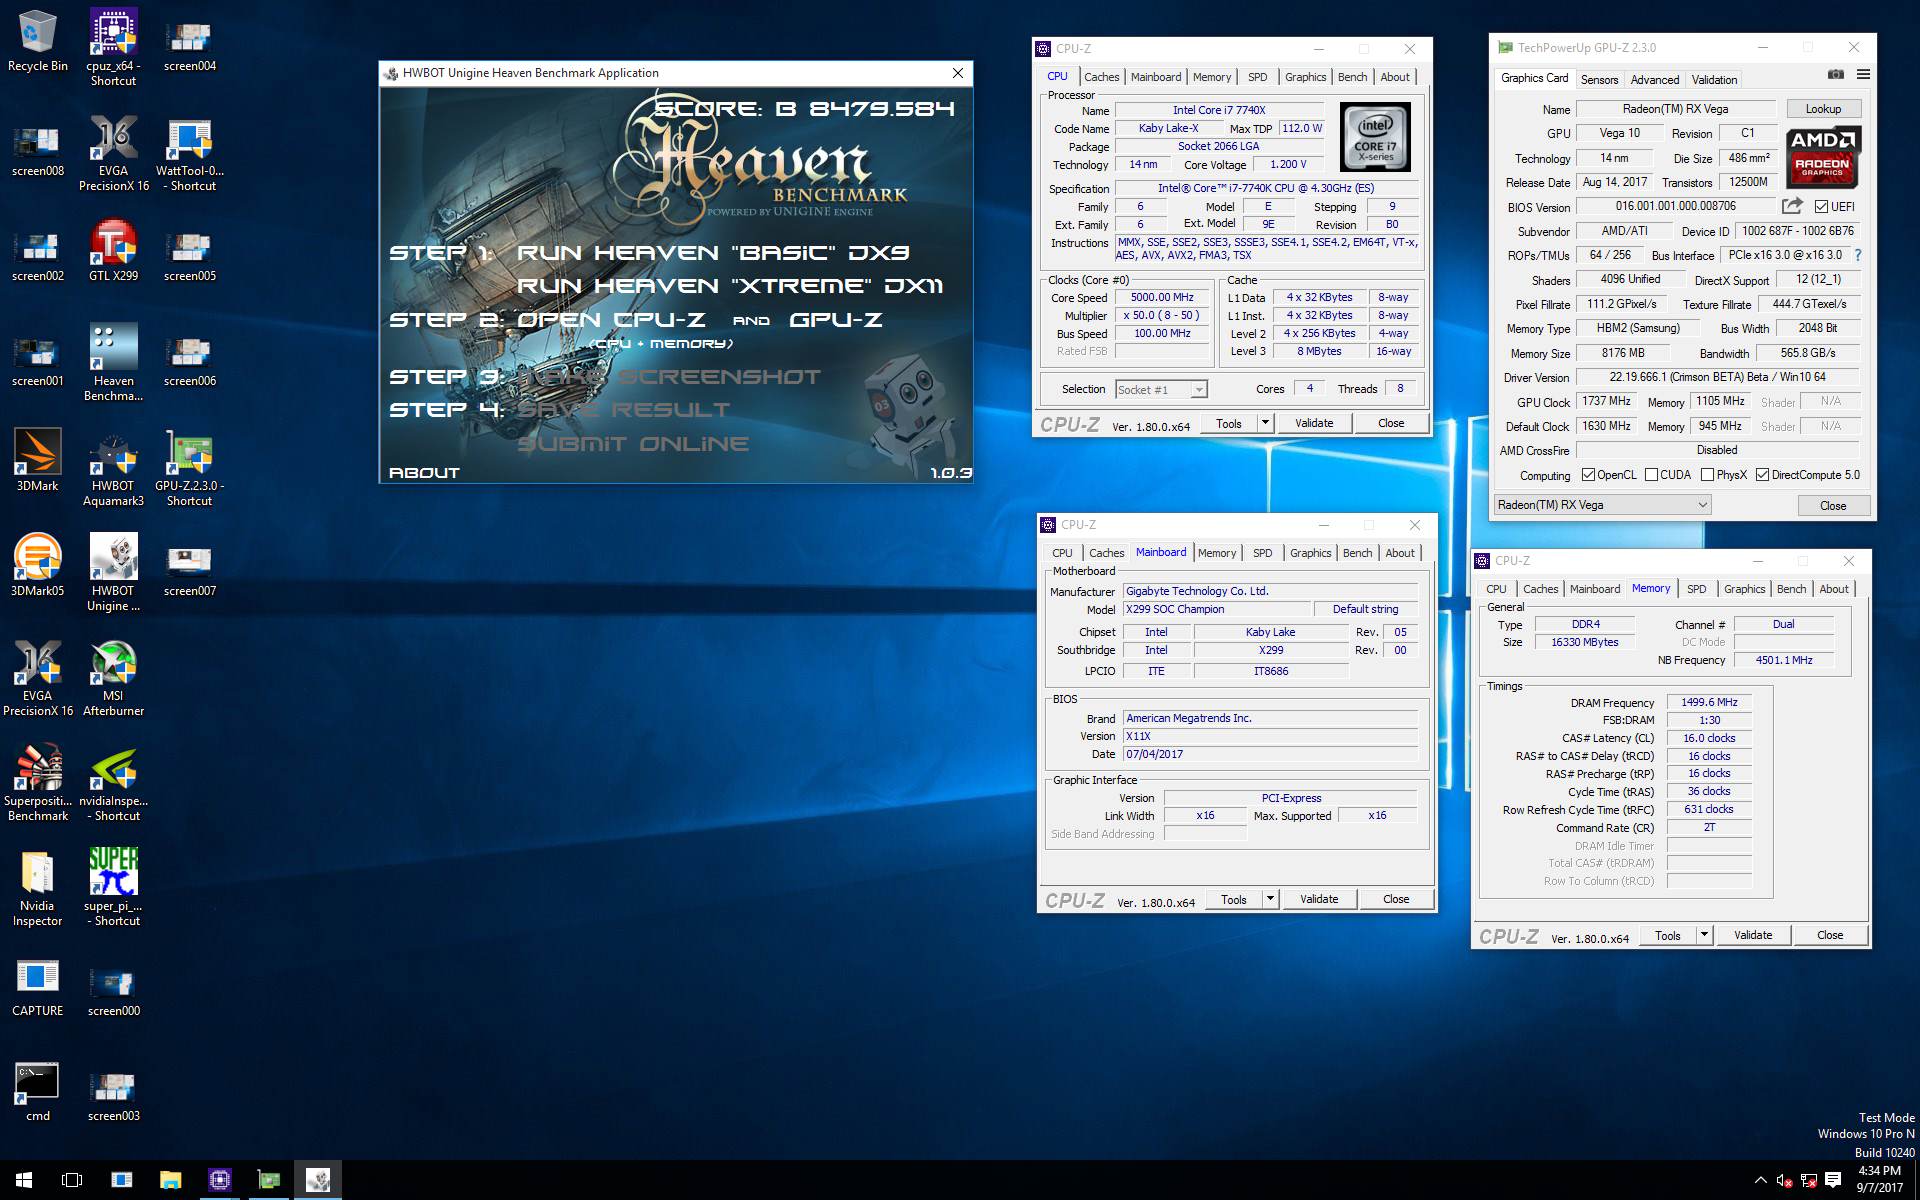Show hidden system tray icons

(1760, 1180)
